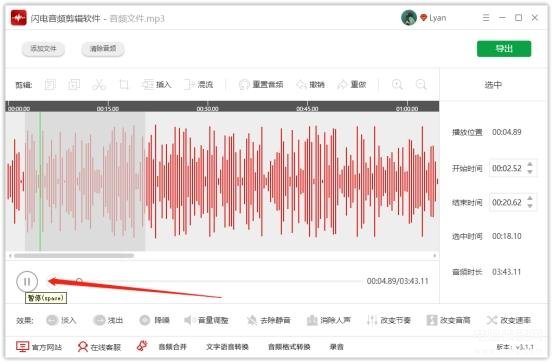Open the 在线客服 online support link

(99, 347)
